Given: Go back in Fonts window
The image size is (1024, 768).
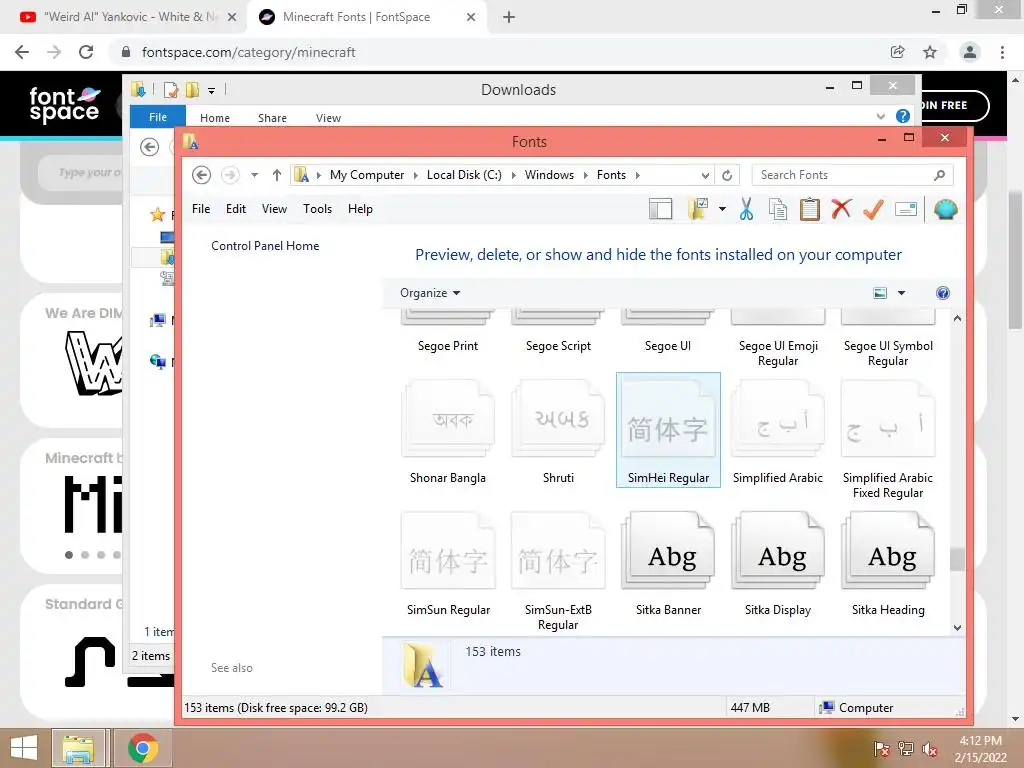Looking at the screenshot, I should pos(201,175).
